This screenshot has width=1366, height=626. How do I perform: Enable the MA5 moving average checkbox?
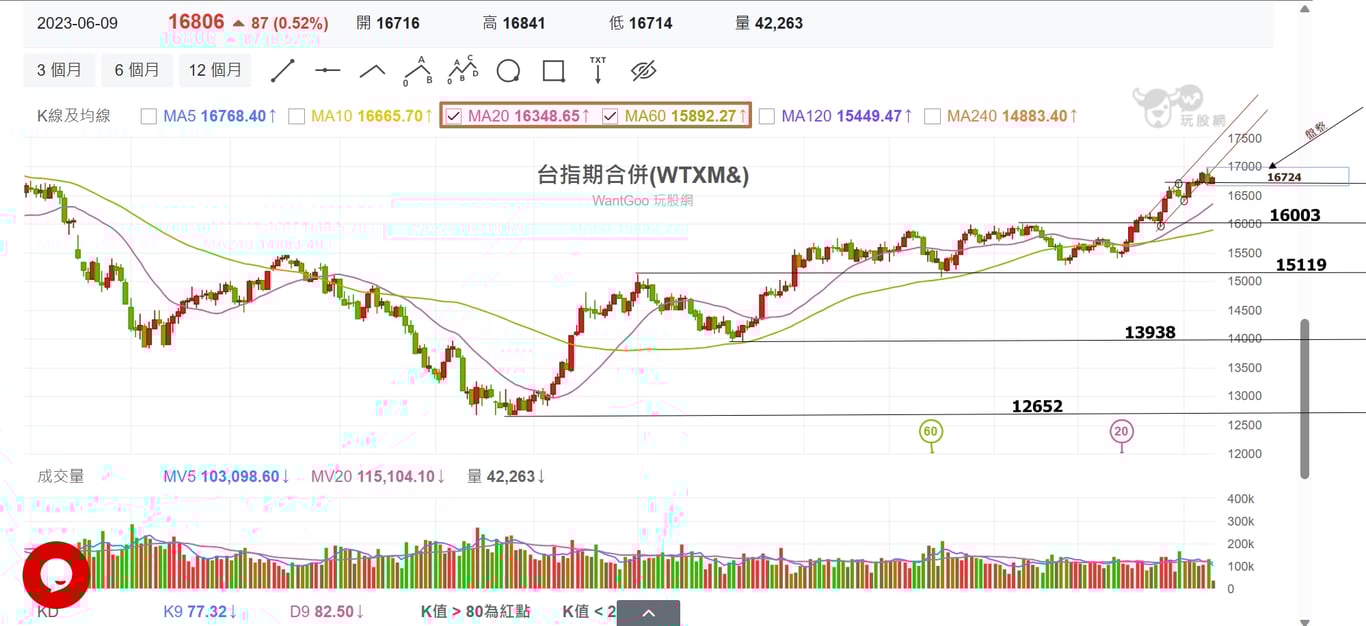pyautogui.click(x=149, y=116)
